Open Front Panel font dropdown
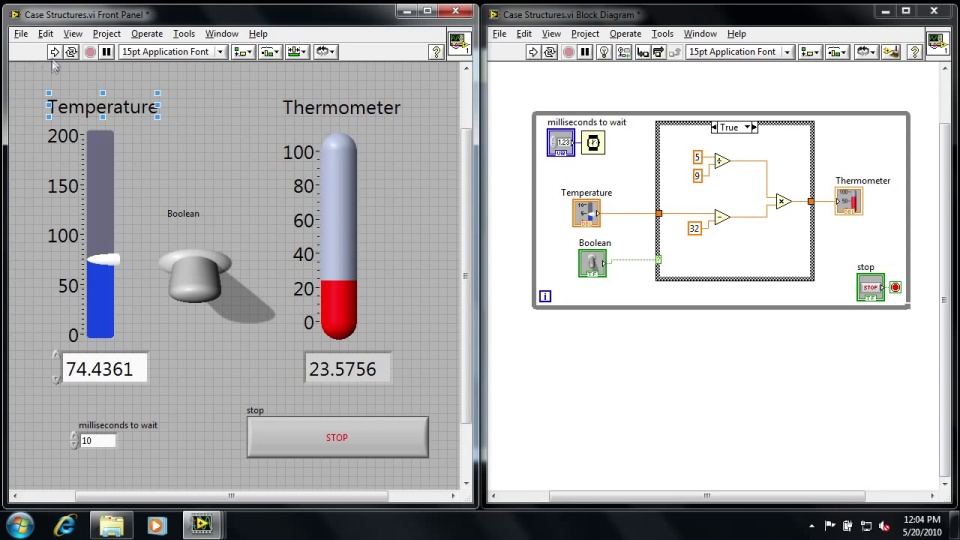This screenshot has height=540, width=960. pyautogui.click(x=220, y=52)
